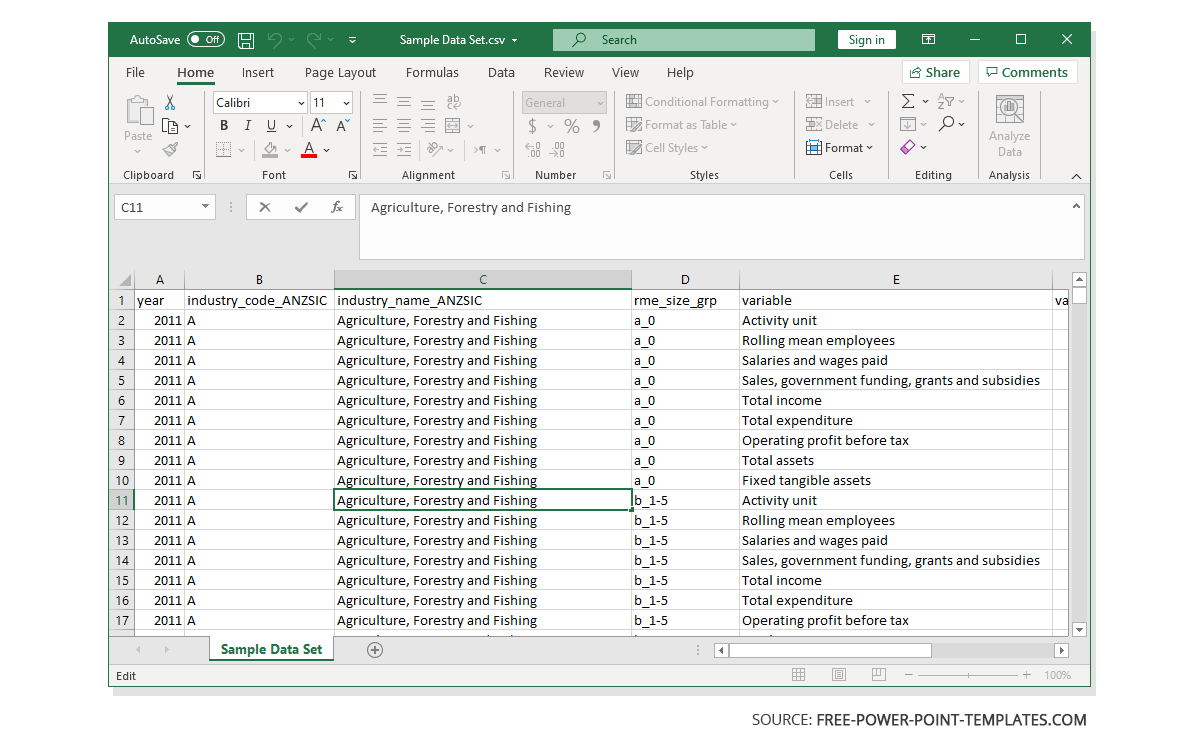
Task: Apply bold formatting from the Font group
Action: click(x=224, y=125)
